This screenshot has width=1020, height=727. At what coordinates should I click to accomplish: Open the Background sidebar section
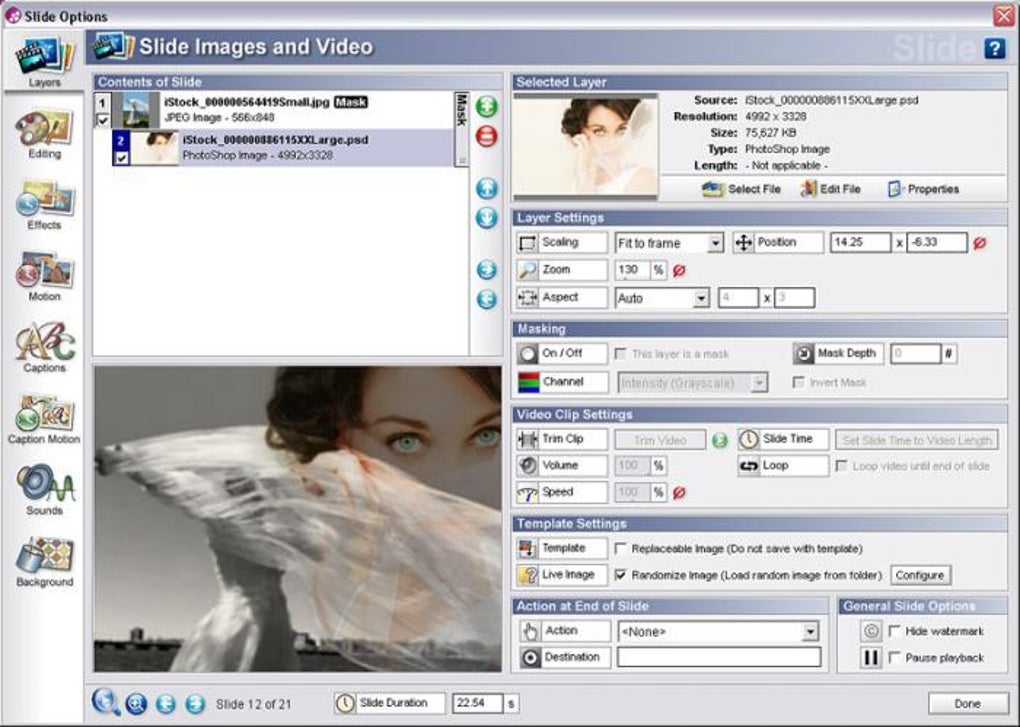(44, 562)
